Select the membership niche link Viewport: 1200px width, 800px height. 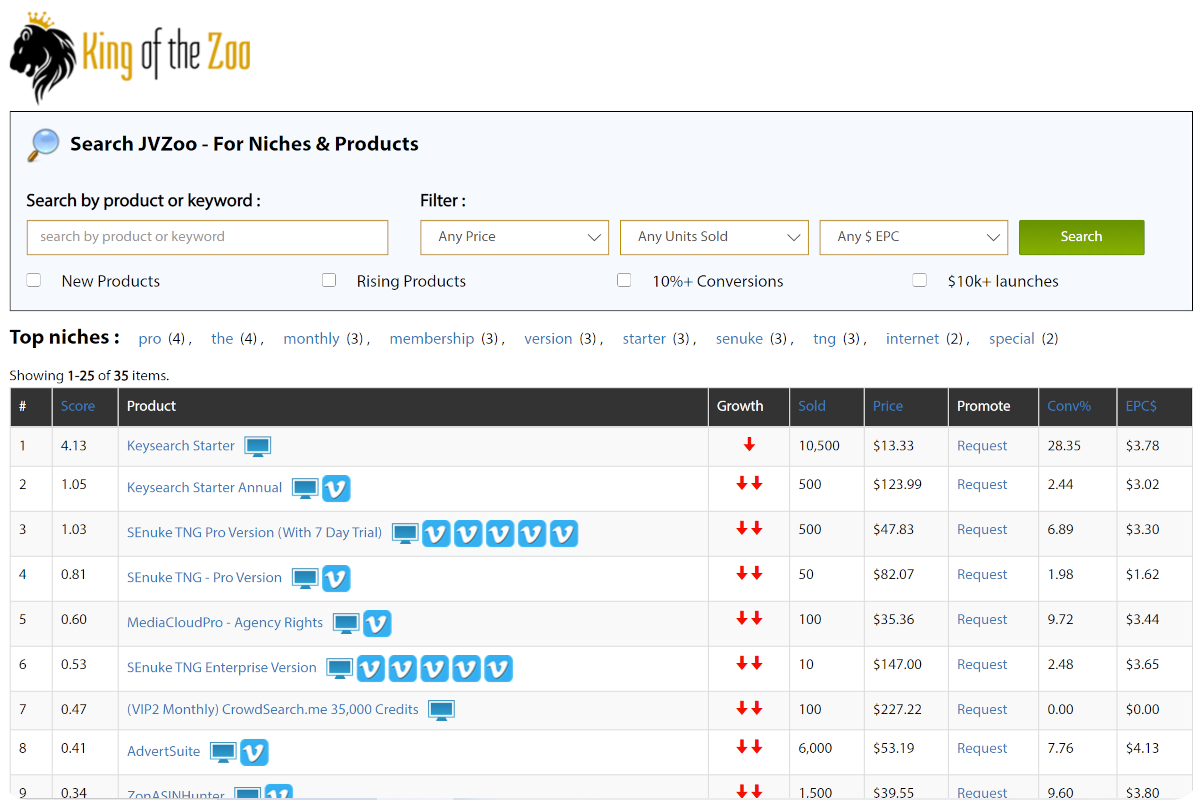431,339
